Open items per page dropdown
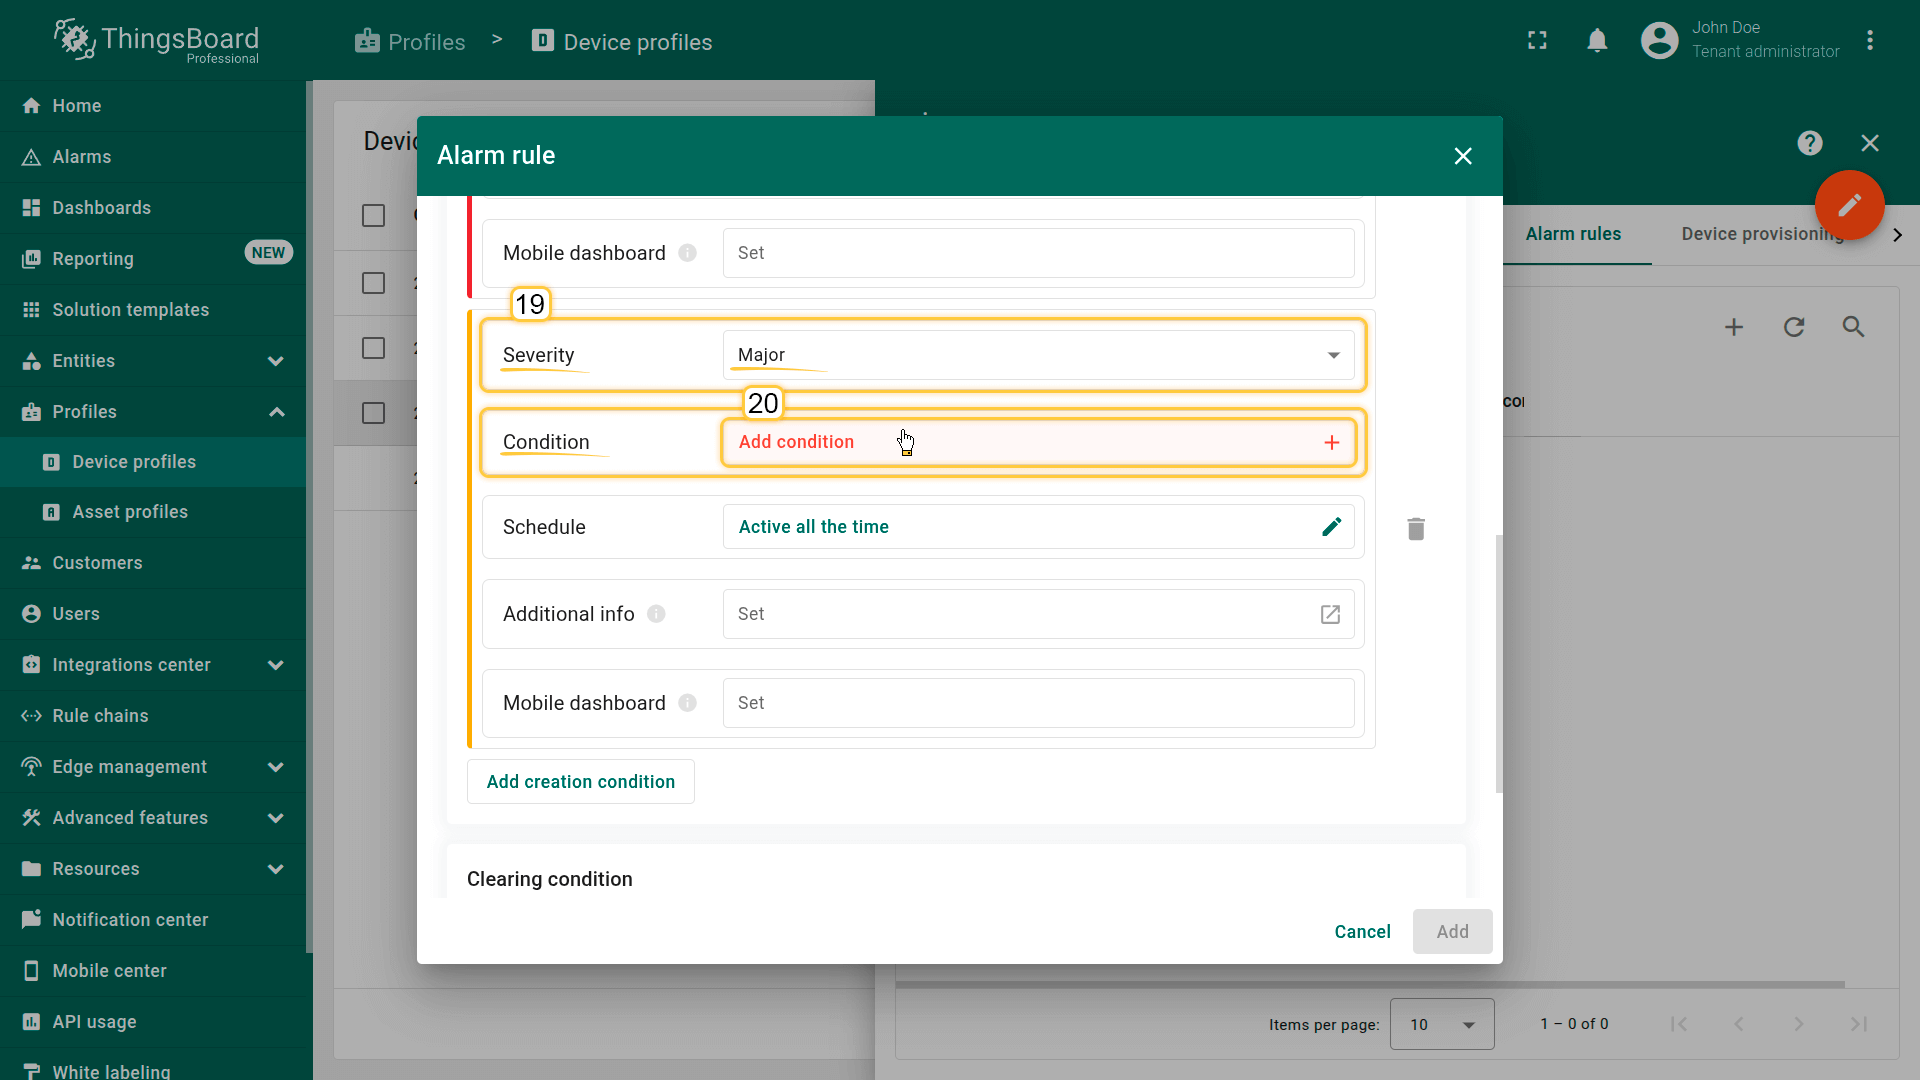Viewport: 1920px width, 1080px height. (1441, 1024)
